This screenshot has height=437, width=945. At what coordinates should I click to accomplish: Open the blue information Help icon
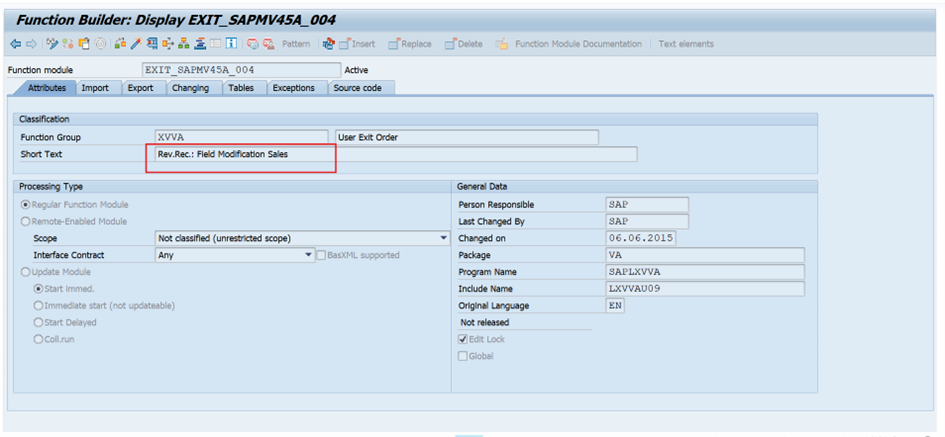click(231, 44)
